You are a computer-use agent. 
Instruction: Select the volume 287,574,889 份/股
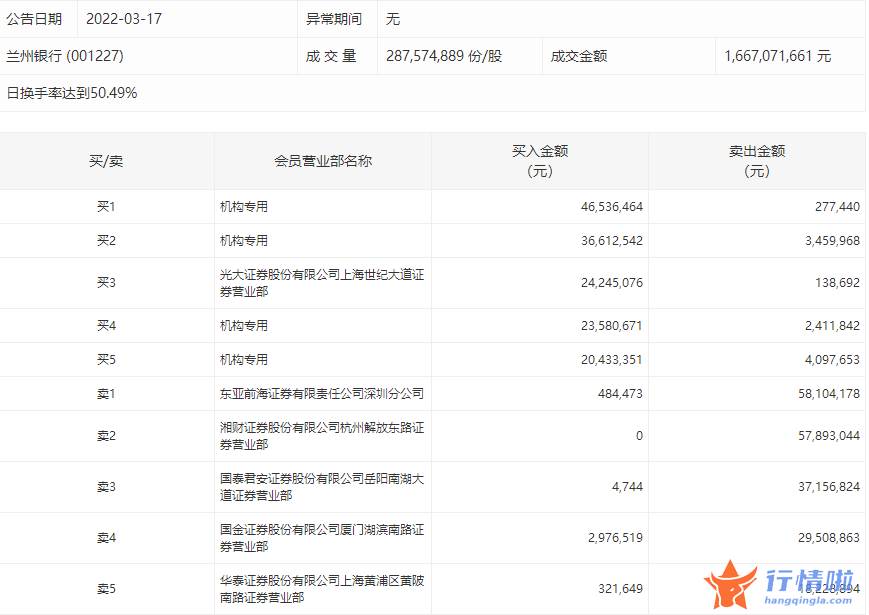point(444,56)
